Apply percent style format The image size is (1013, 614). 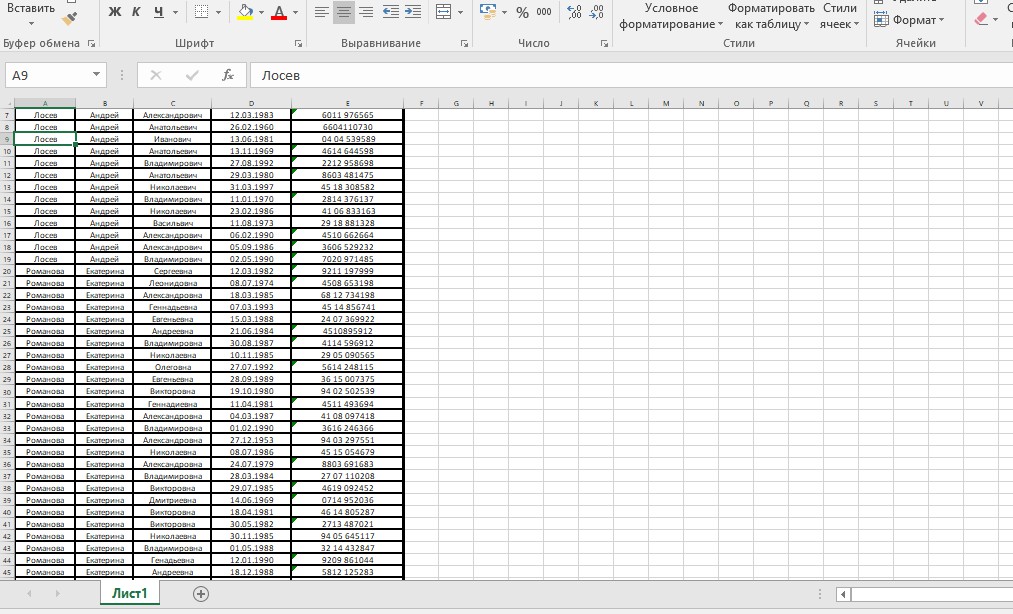click(x=523, y=12)
